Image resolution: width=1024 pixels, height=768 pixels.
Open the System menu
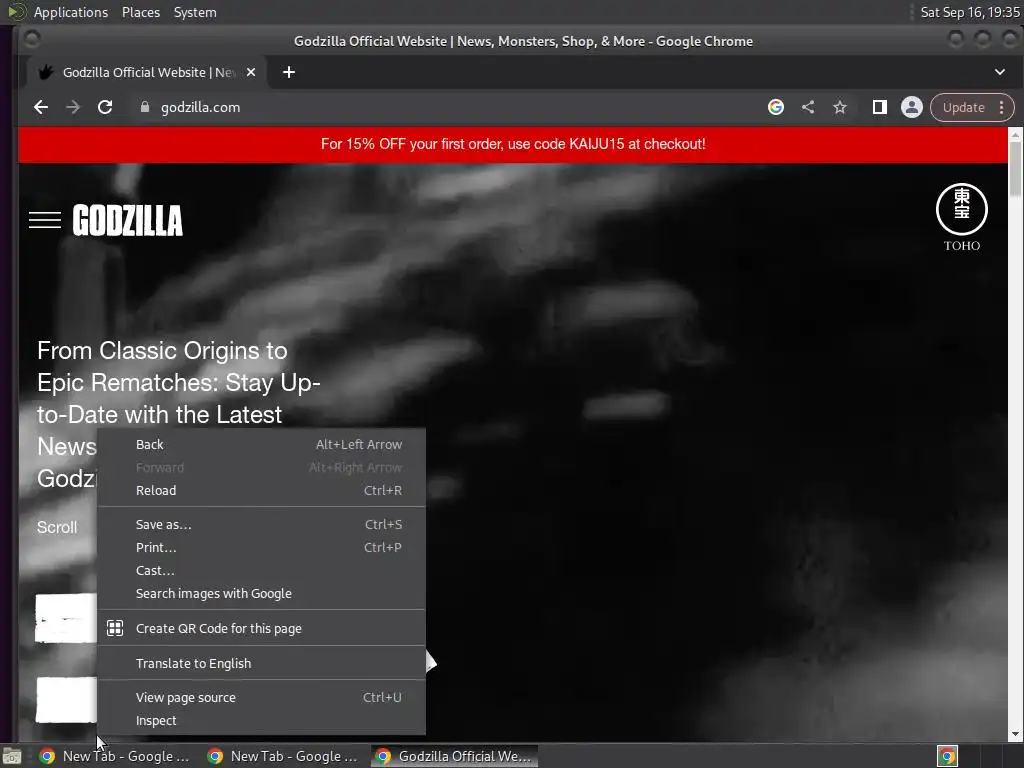coord(195,12)
